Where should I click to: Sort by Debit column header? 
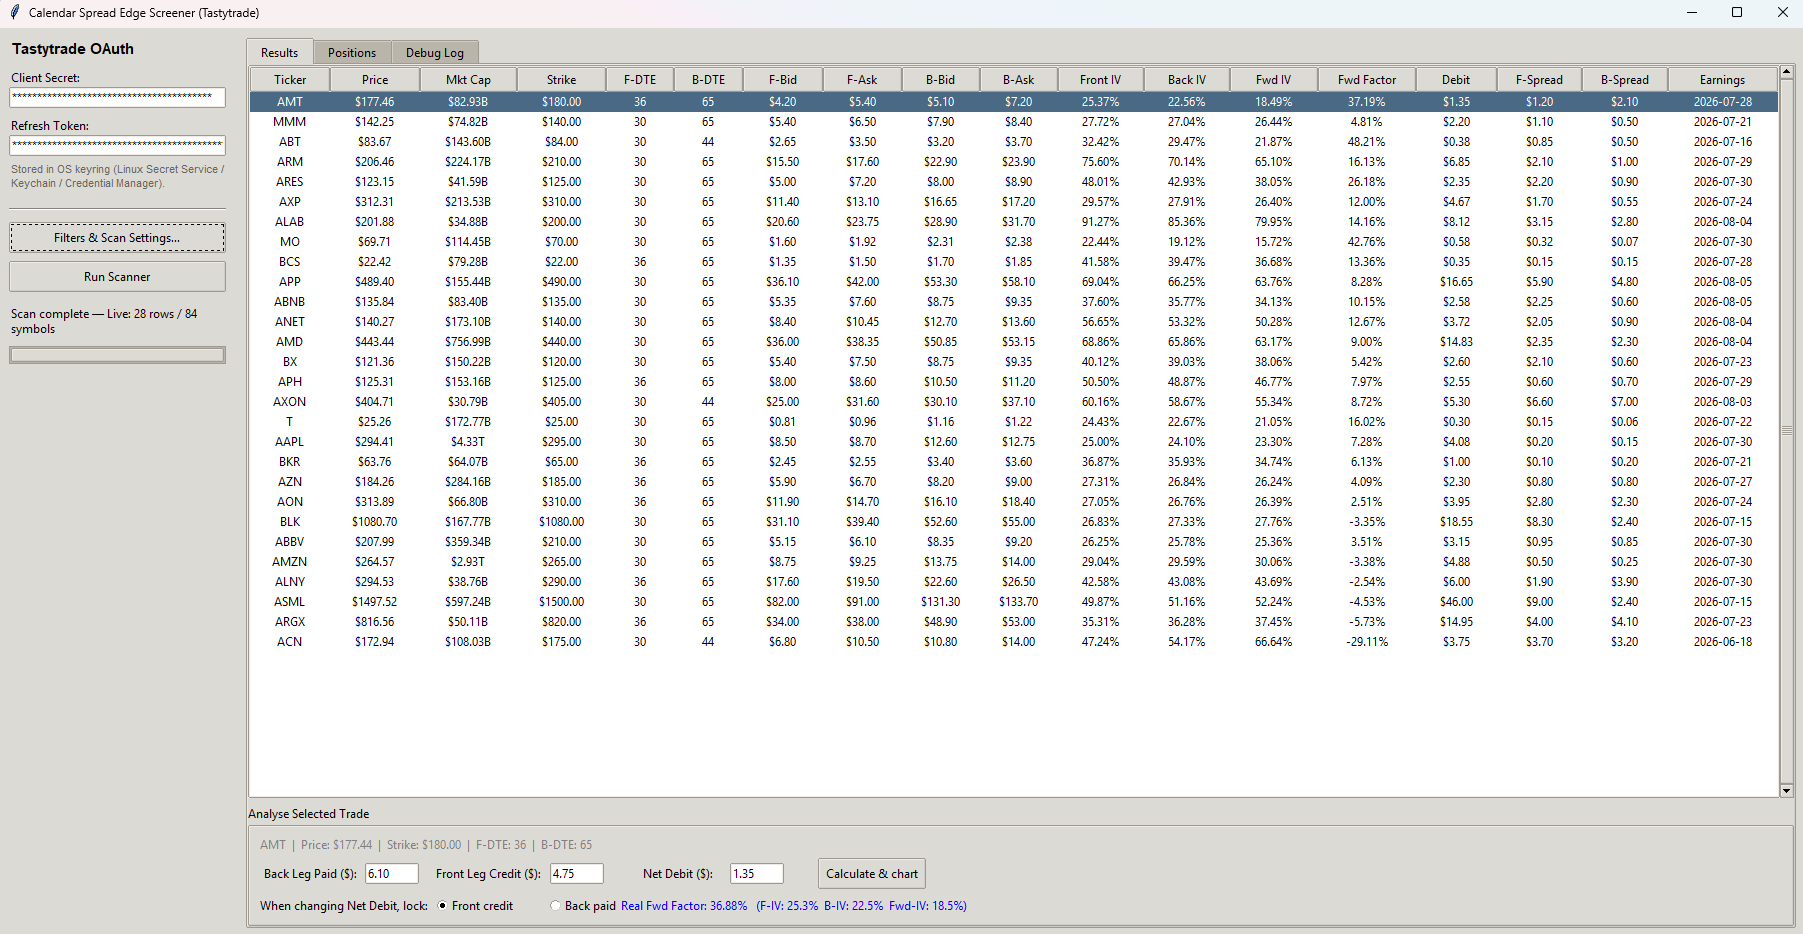click(1456, 80)
